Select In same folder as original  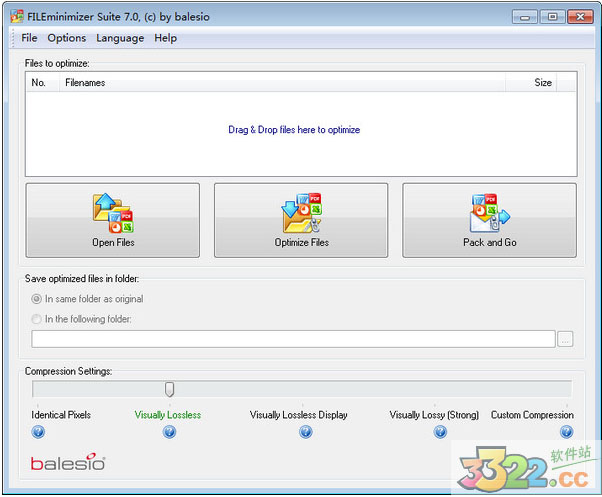click(x=88, y=299)
